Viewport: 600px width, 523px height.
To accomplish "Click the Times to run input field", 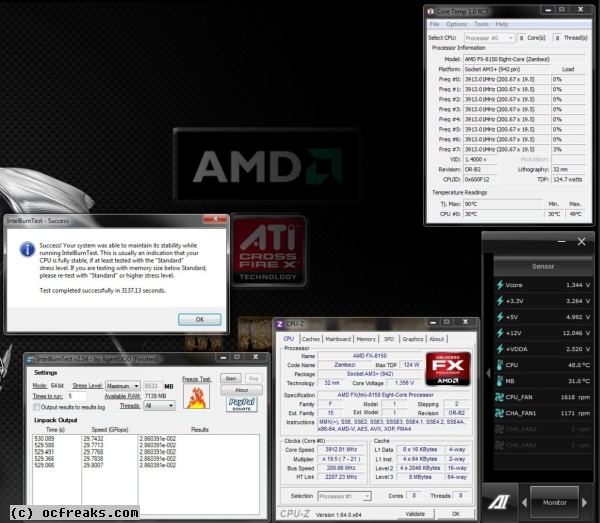I will [x=77, y=396].
